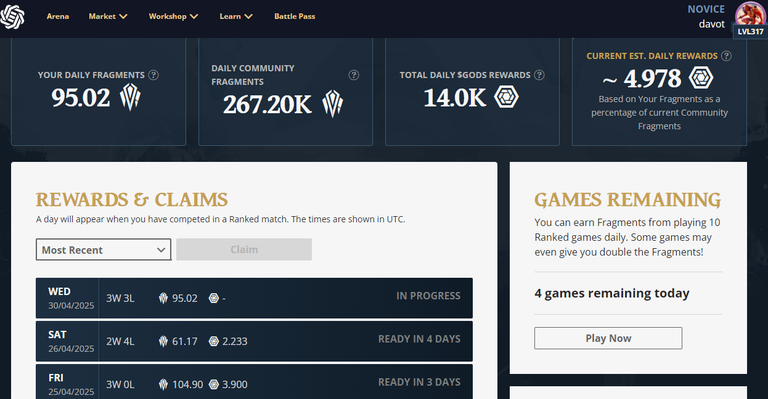Open help icon beside Total Daily $GODS Rewards
768x399 pixels.
pyautogui.click(x=539, y=75)
